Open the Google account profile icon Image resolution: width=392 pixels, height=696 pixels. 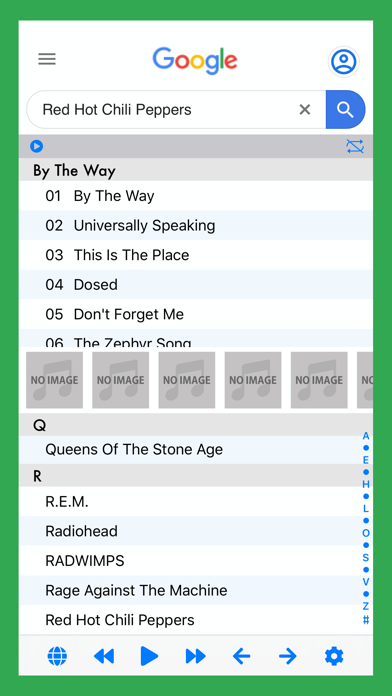(344, 61)
